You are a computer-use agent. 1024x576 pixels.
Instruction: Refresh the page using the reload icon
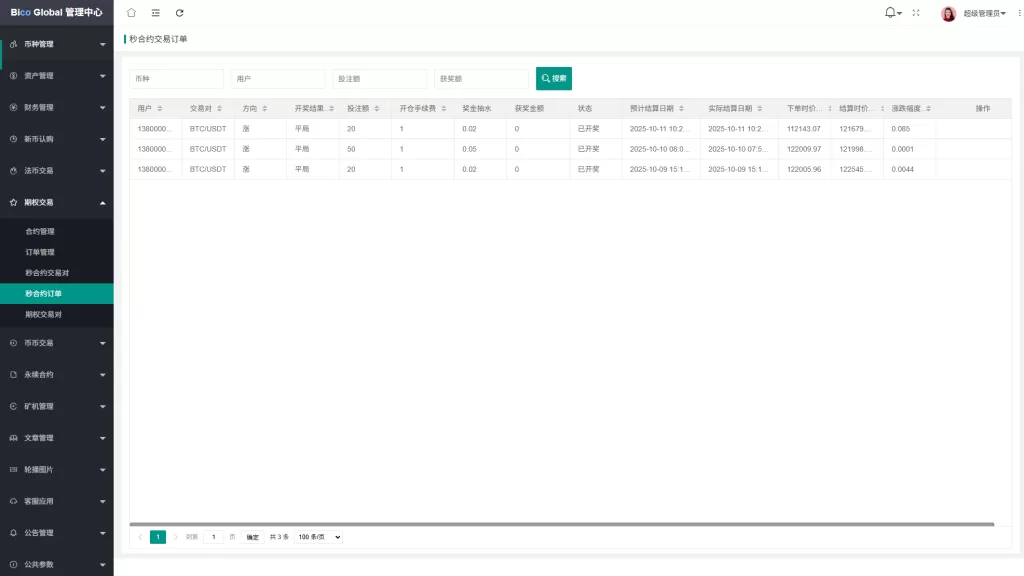point(178,13)
